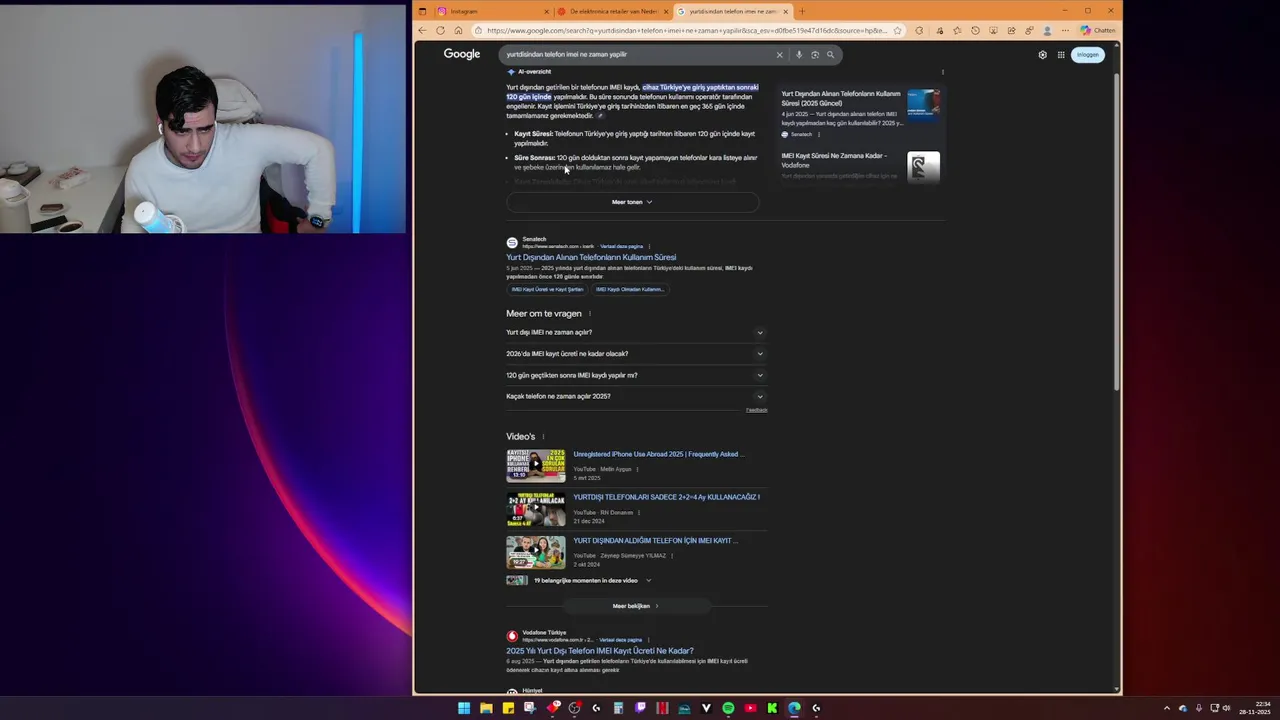Show hidden system tray icons chevron

[1166, 708]
